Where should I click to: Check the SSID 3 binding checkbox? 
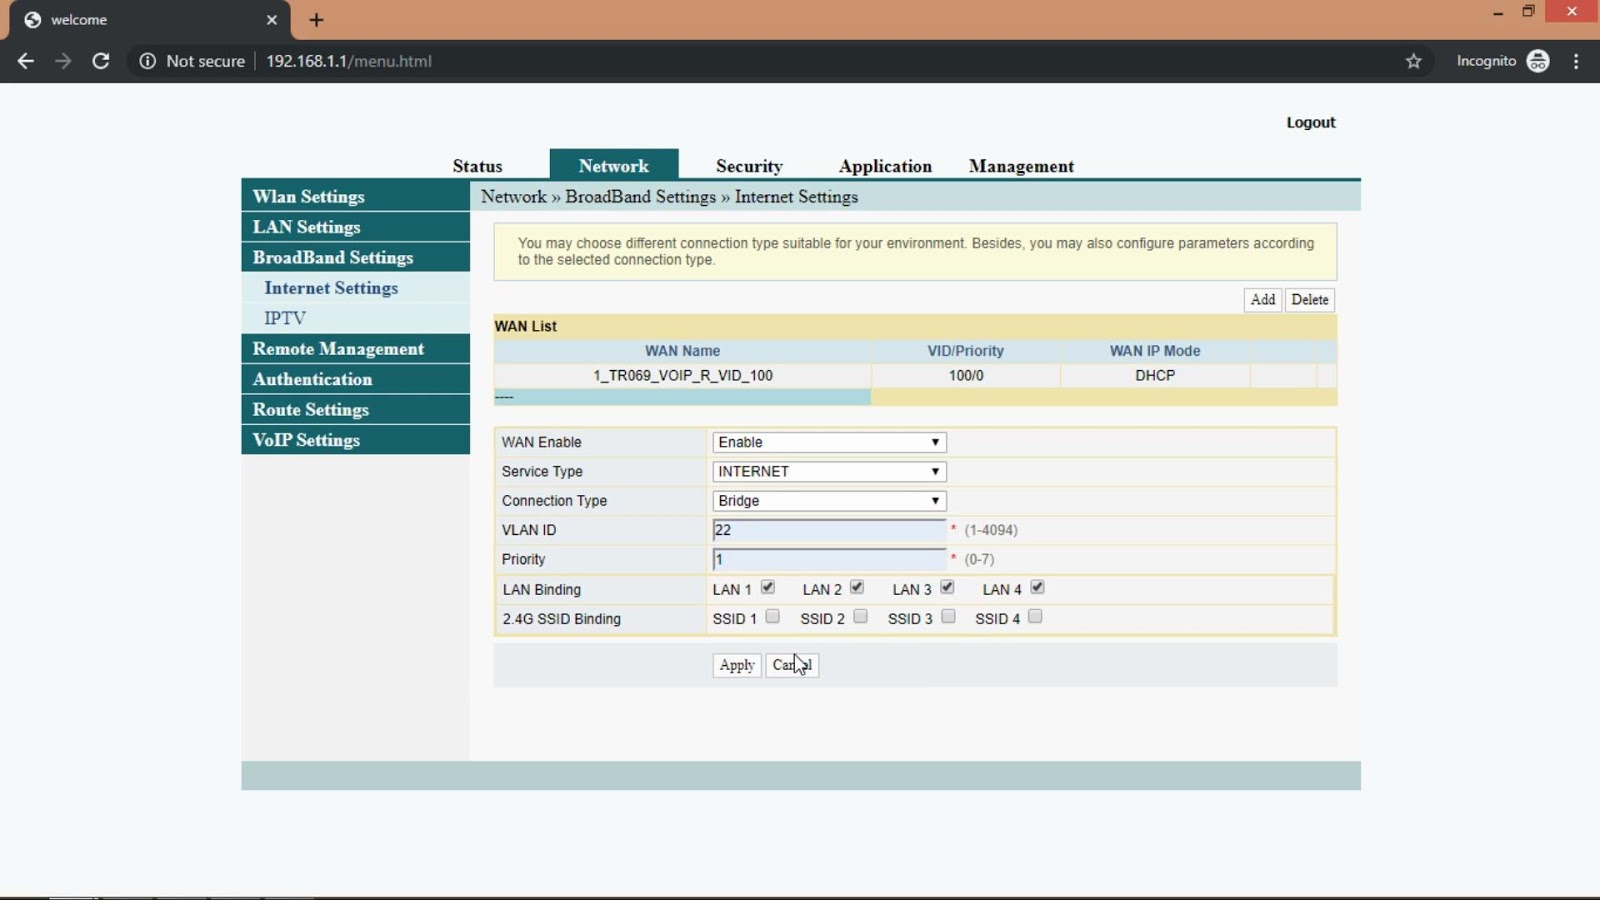point(948,617)
